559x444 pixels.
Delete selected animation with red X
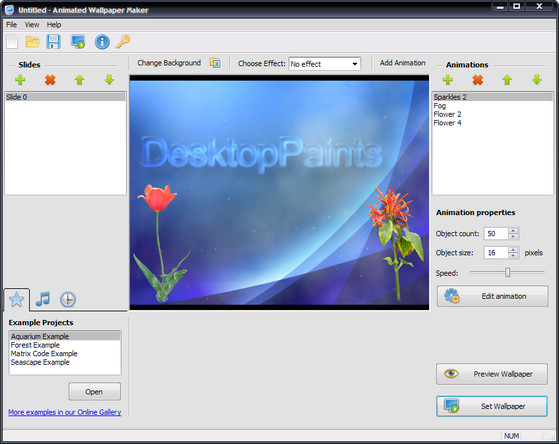click(478, 80)
